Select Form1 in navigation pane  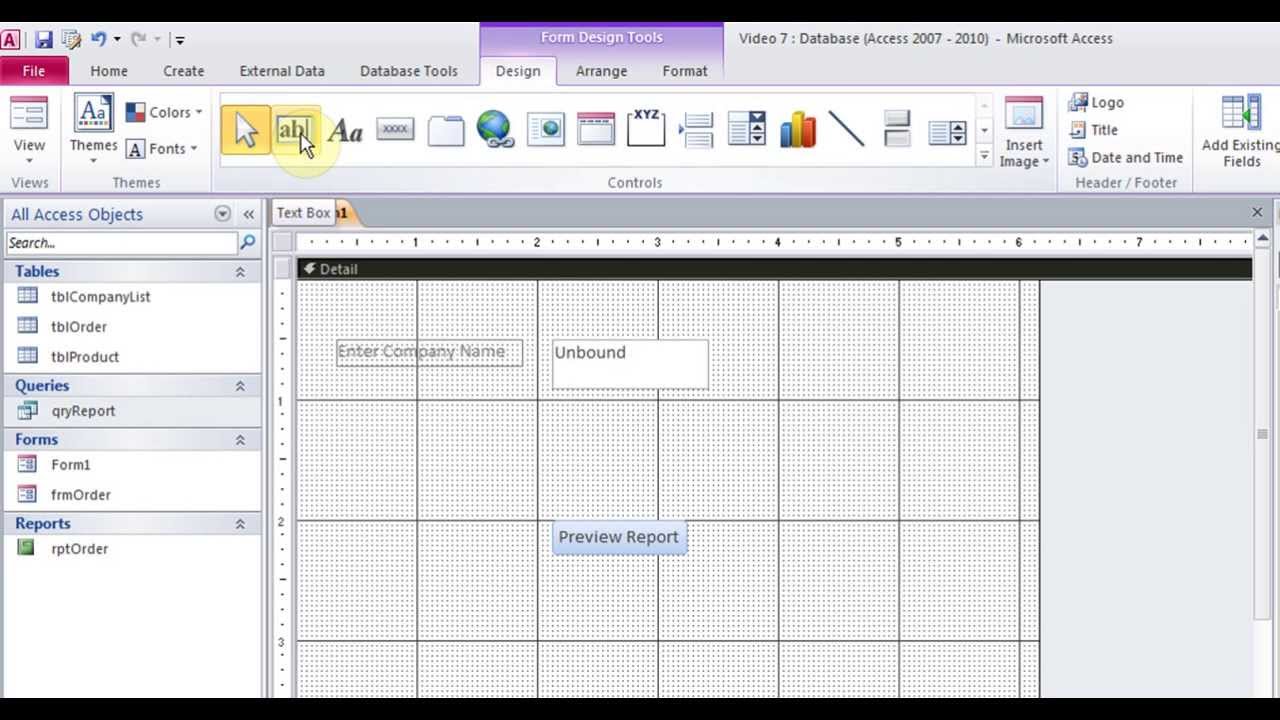click(x=71, y=465)
